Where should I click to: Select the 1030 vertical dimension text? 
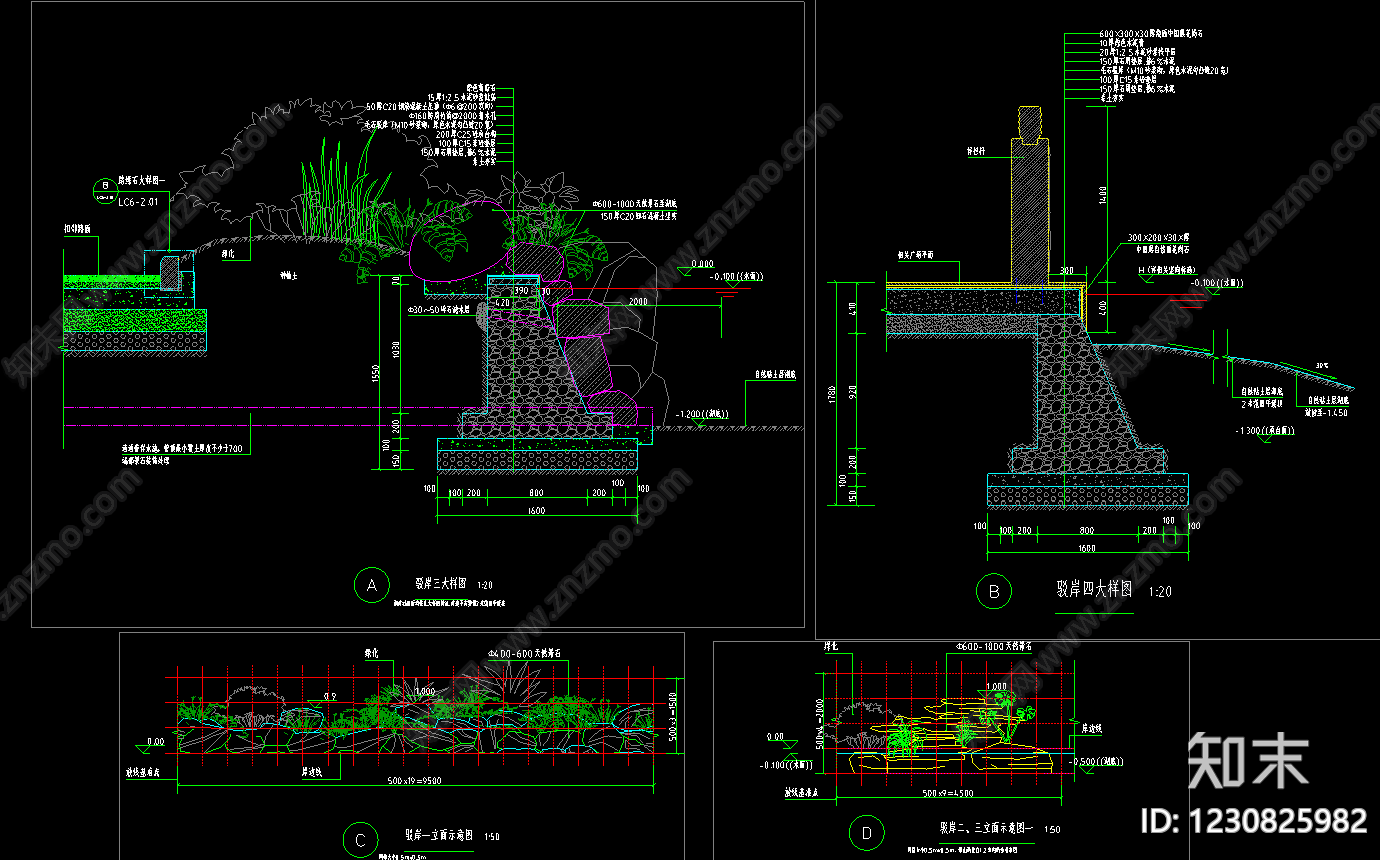(x=396, y=351)
